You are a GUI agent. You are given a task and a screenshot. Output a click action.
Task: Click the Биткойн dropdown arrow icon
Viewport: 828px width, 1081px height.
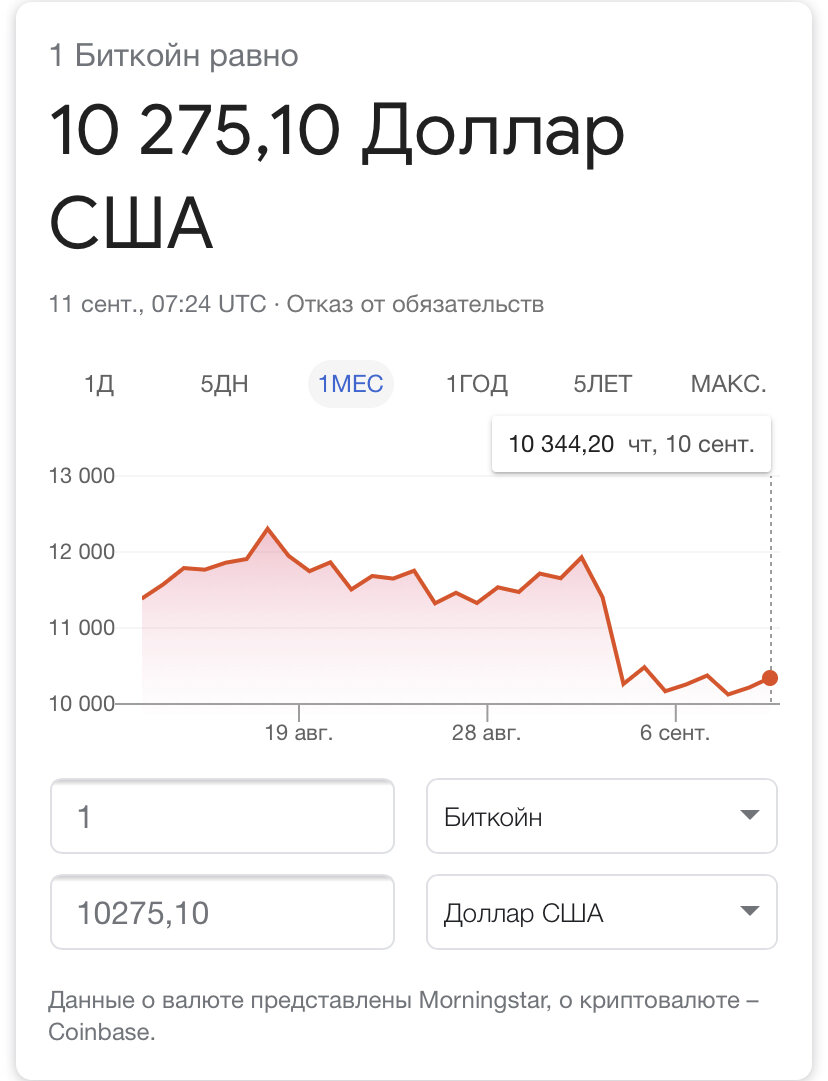749,816
